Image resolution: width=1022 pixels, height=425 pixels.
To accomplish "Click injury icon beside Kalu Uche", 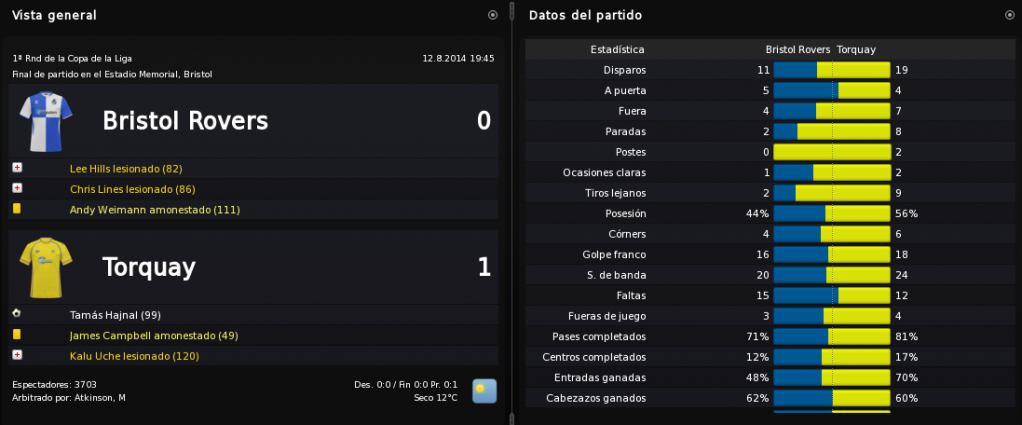I will [x=18, y=355].
